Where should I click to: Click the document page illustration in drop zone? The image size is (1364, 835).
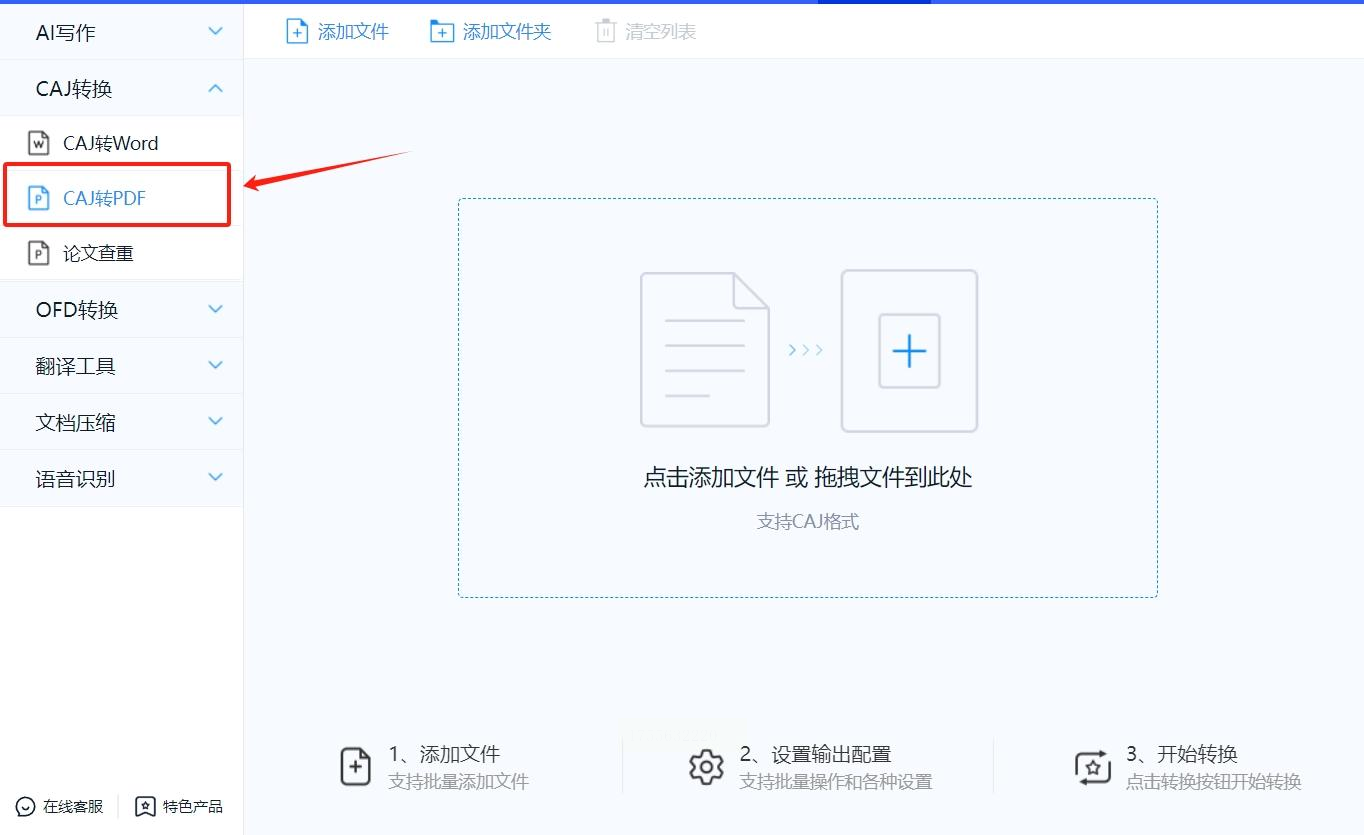705,350
